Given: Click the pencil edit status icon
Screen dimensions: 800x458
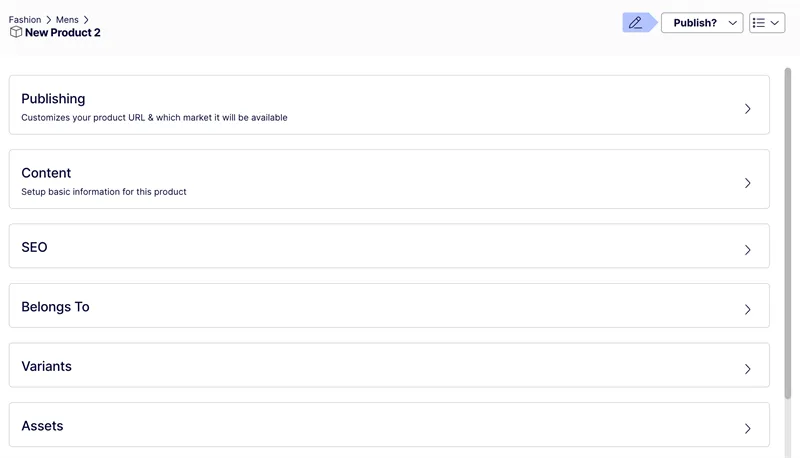Looking at the screenshot, I should pos(636,22).
